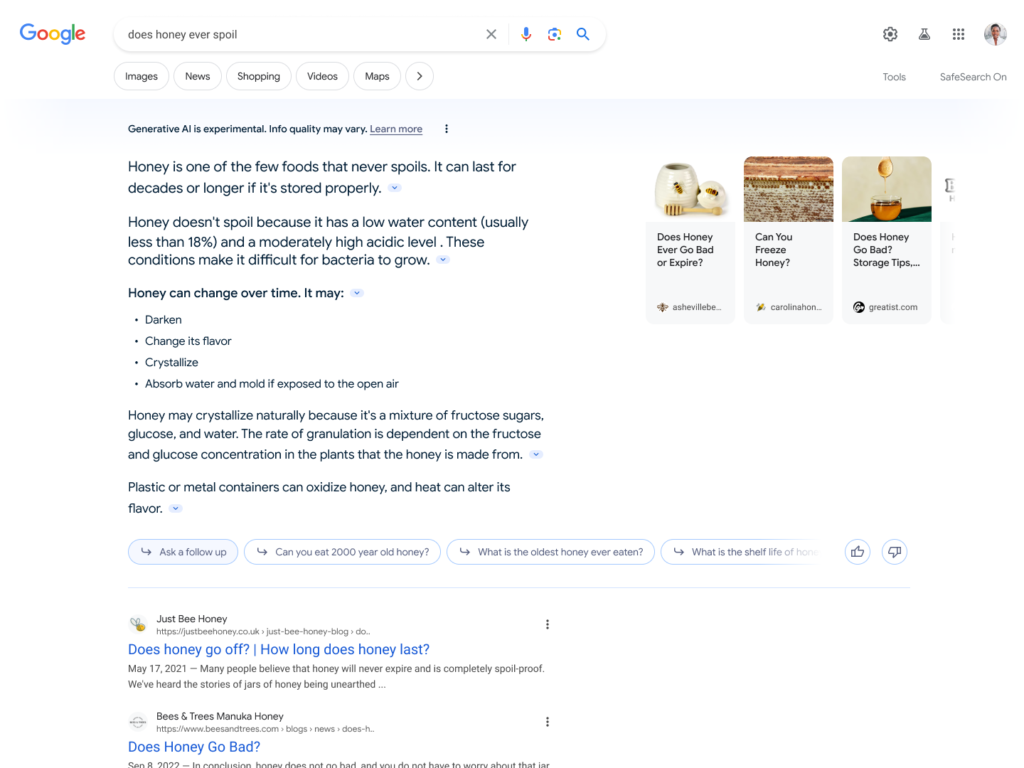Open "Can You Freeze Honey?" card

788,240
